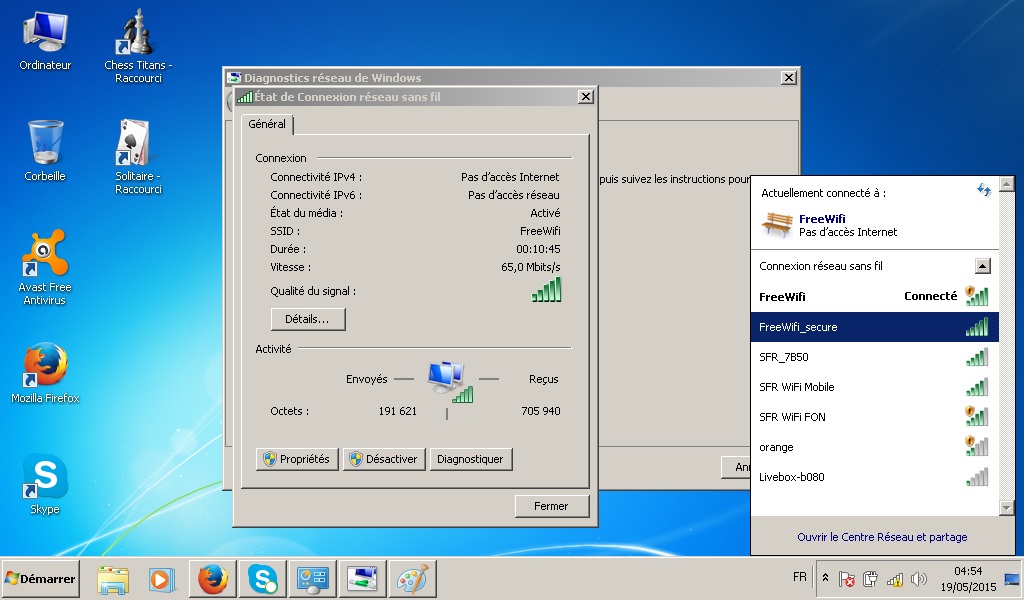The image size is (1024, 600).
Task: Open Propriétés of the wireless connection
Action: pyautogui.click(x=297, y=459)
